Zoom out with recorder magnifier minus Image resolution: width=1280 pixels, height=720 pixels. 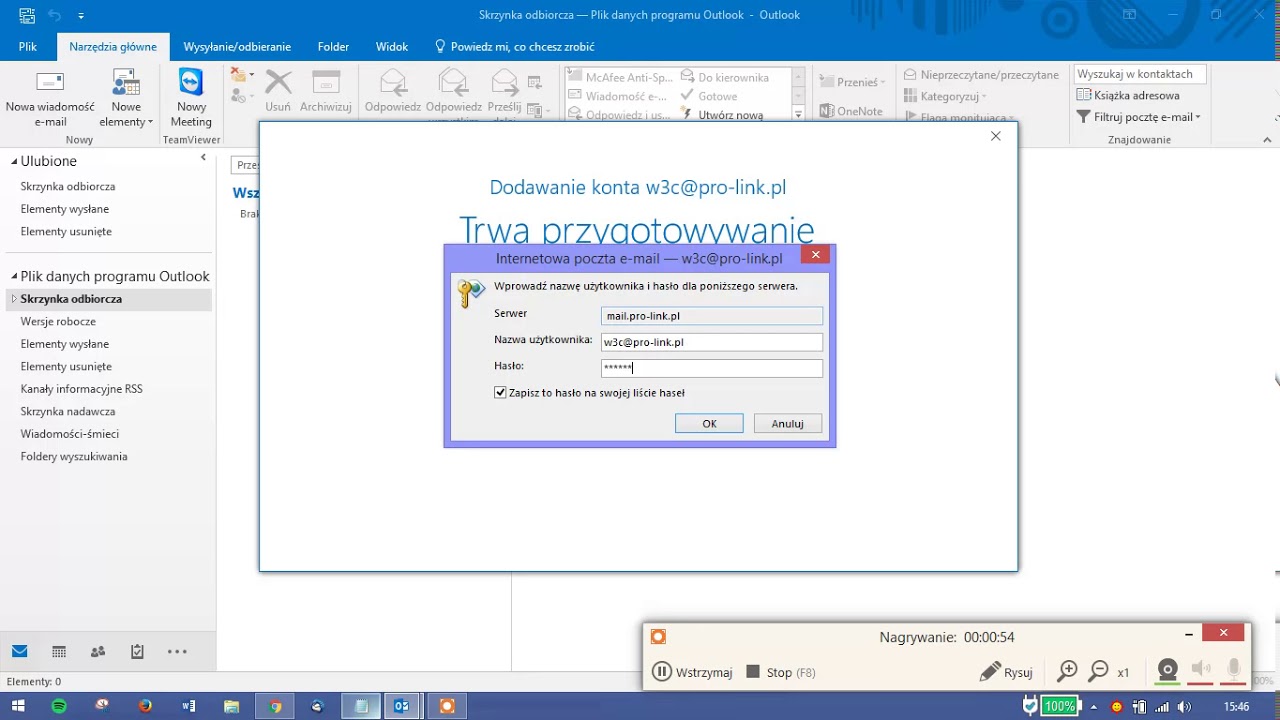(x=1098, y=671)
